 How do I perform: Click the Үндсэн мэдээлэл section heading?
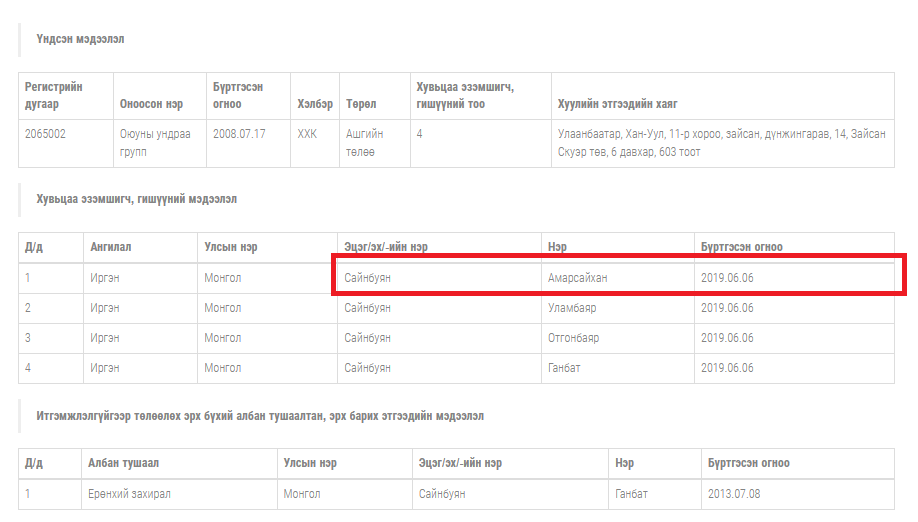80,39
